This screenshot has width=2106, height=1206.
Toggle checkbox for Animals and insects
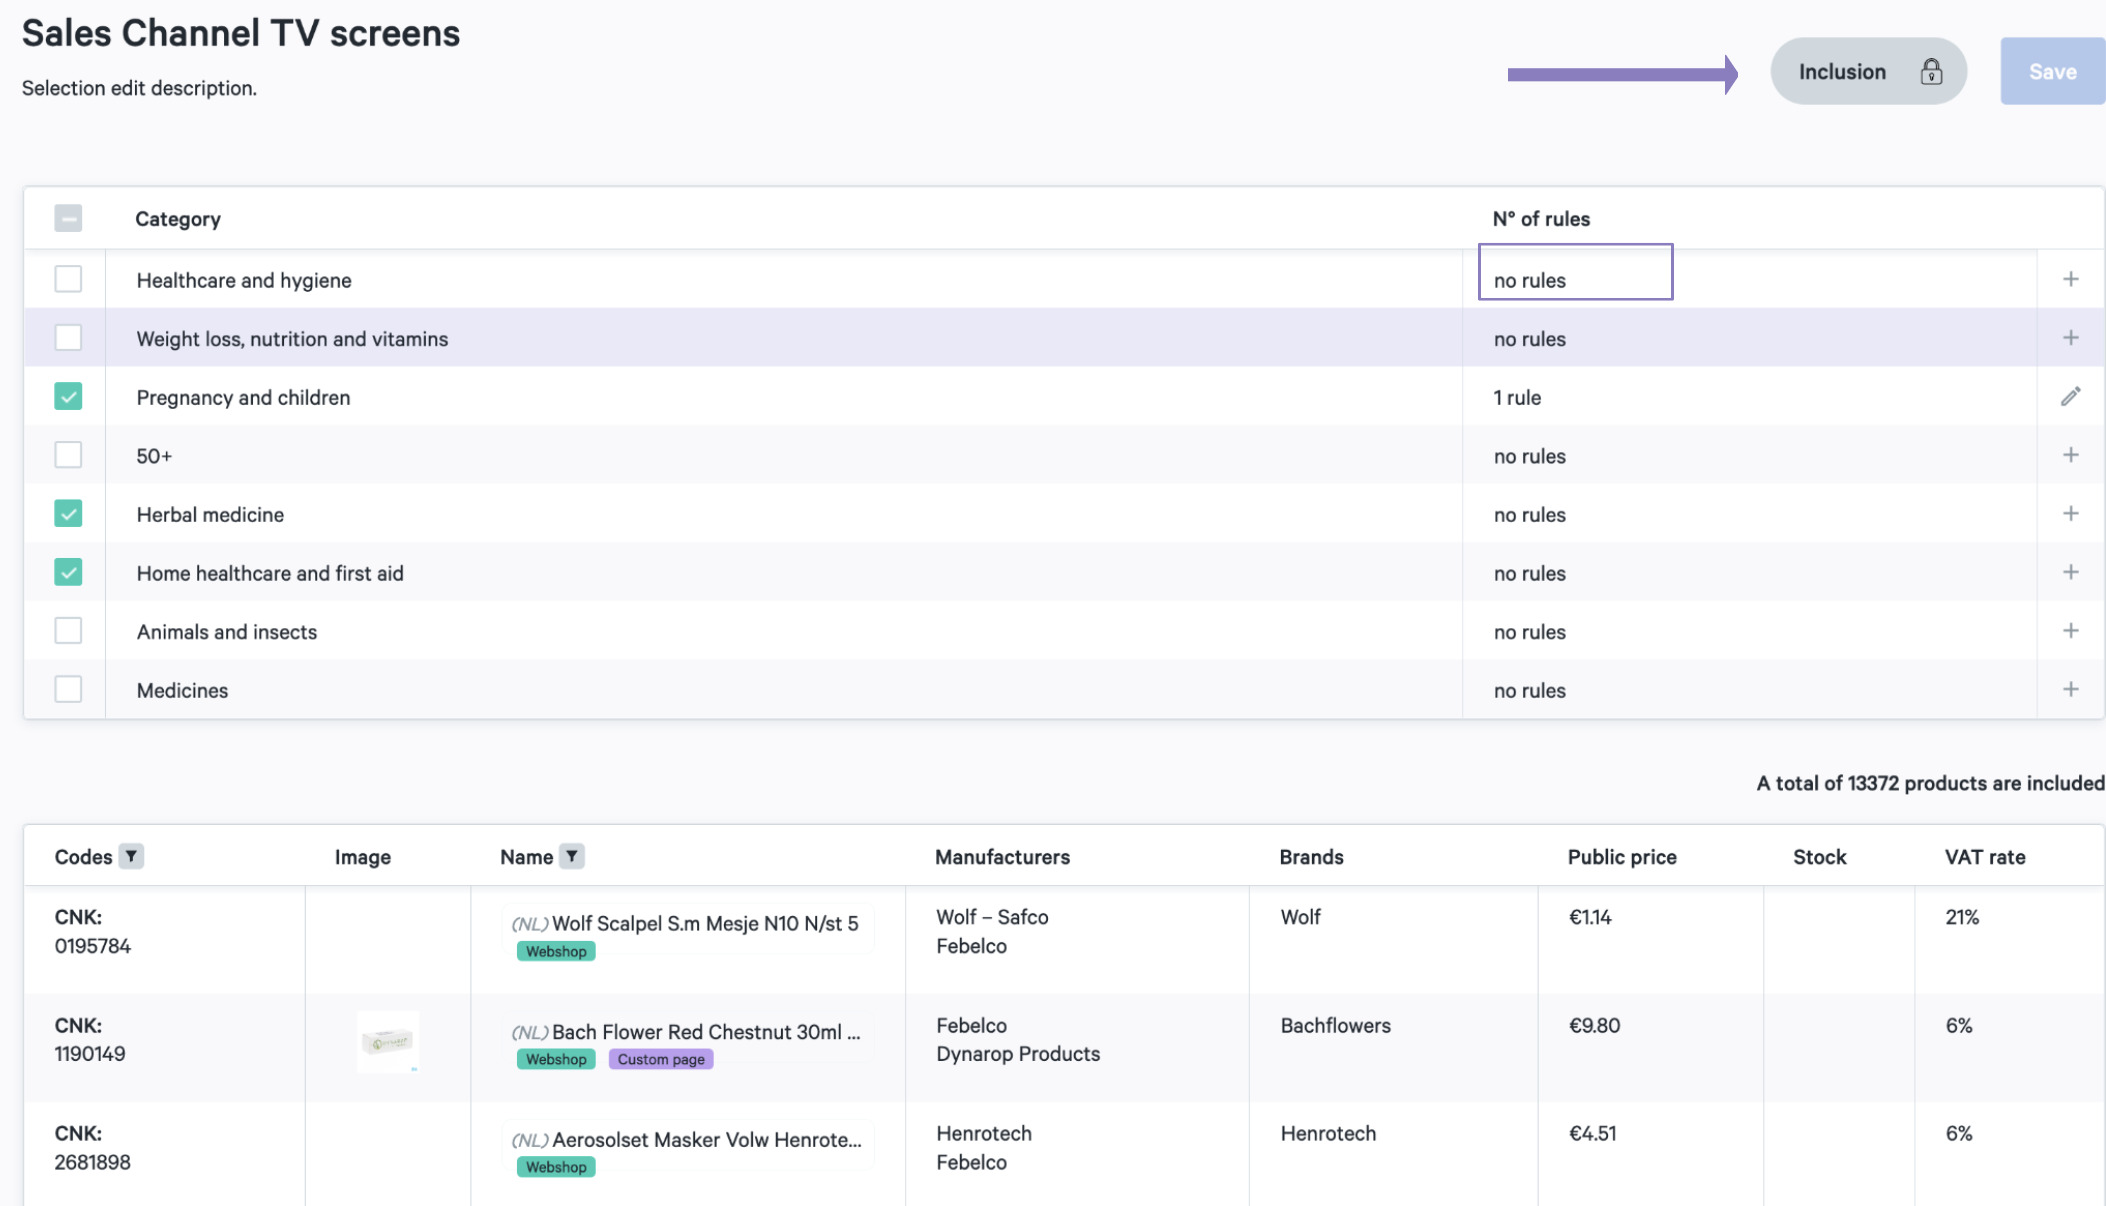pos(67,630)
